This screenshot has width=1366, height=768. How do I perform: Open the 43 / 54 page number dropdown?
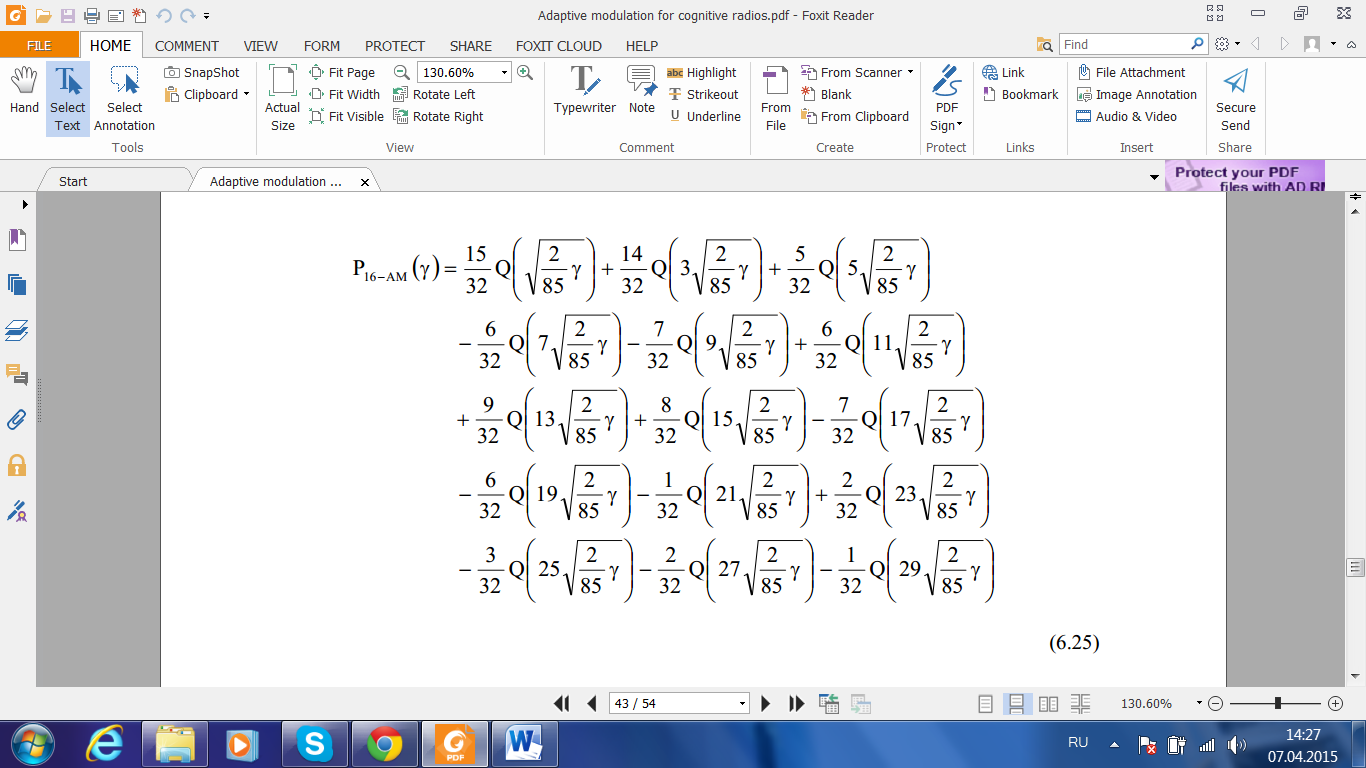click(x=742, y=704)
